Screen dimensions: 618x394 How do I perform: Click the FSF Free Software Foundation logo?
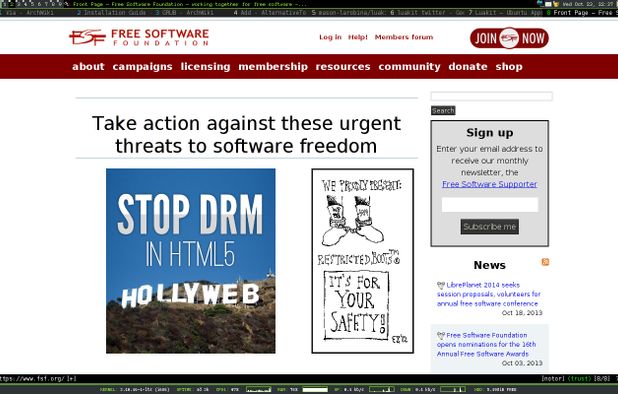tap(139, 37)
